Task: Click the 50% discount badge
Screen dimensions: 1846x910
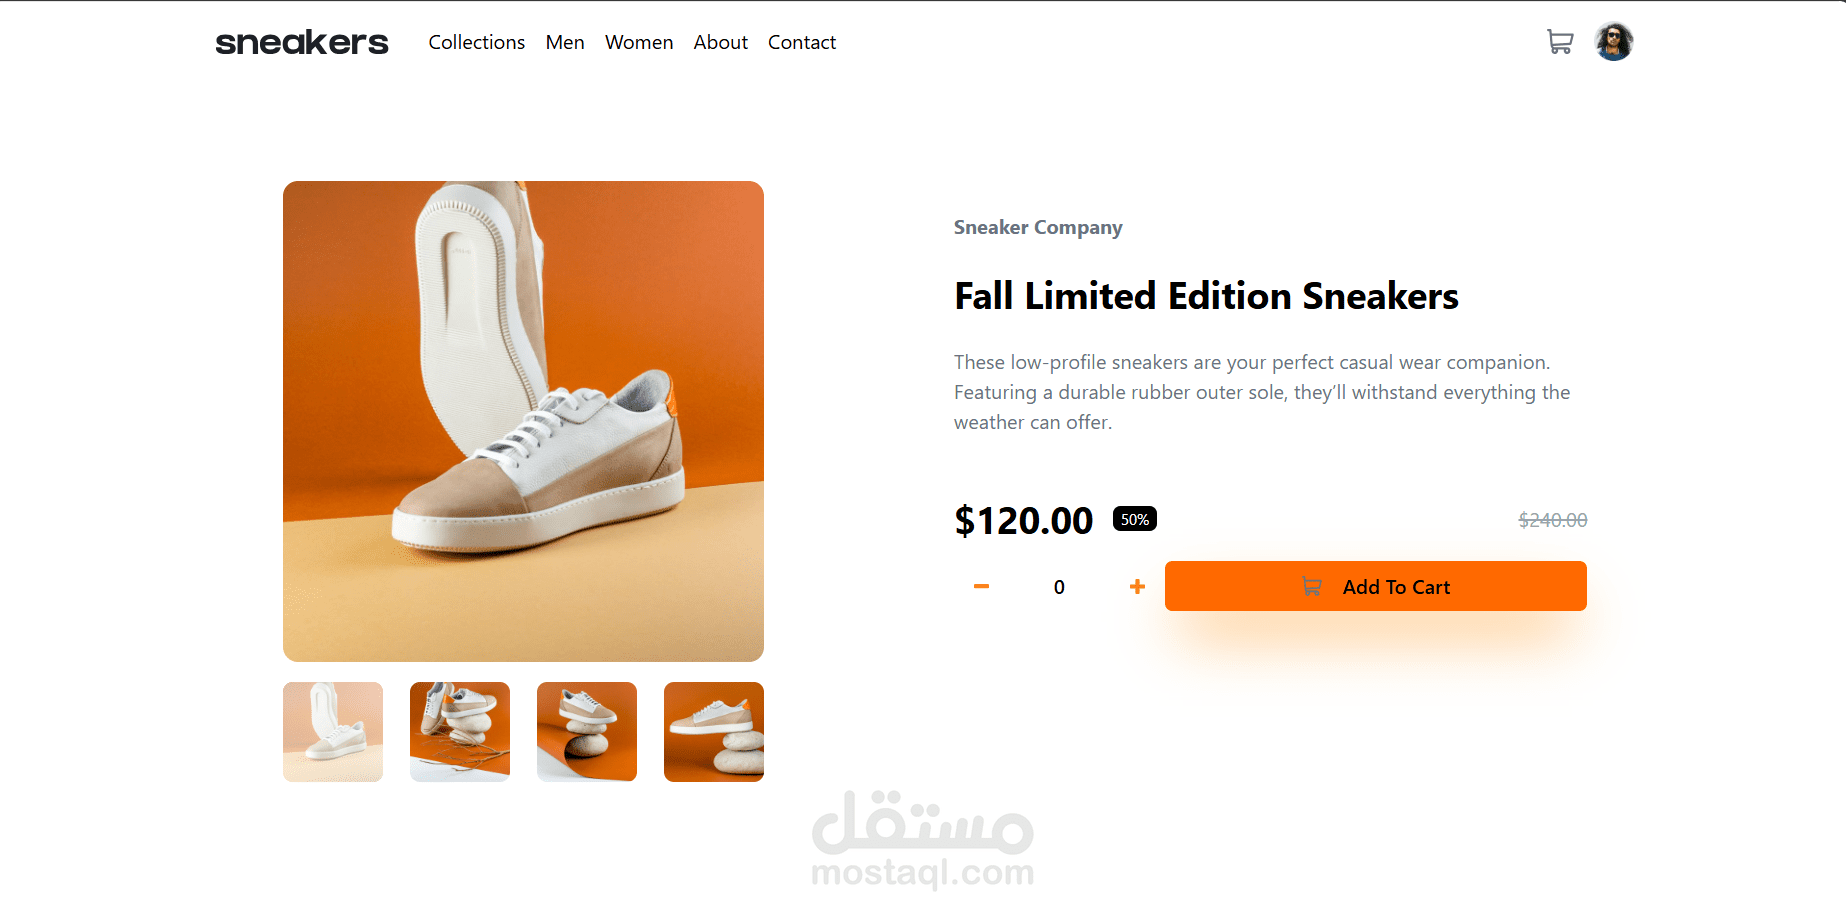Action: [x=1134, y=519]
